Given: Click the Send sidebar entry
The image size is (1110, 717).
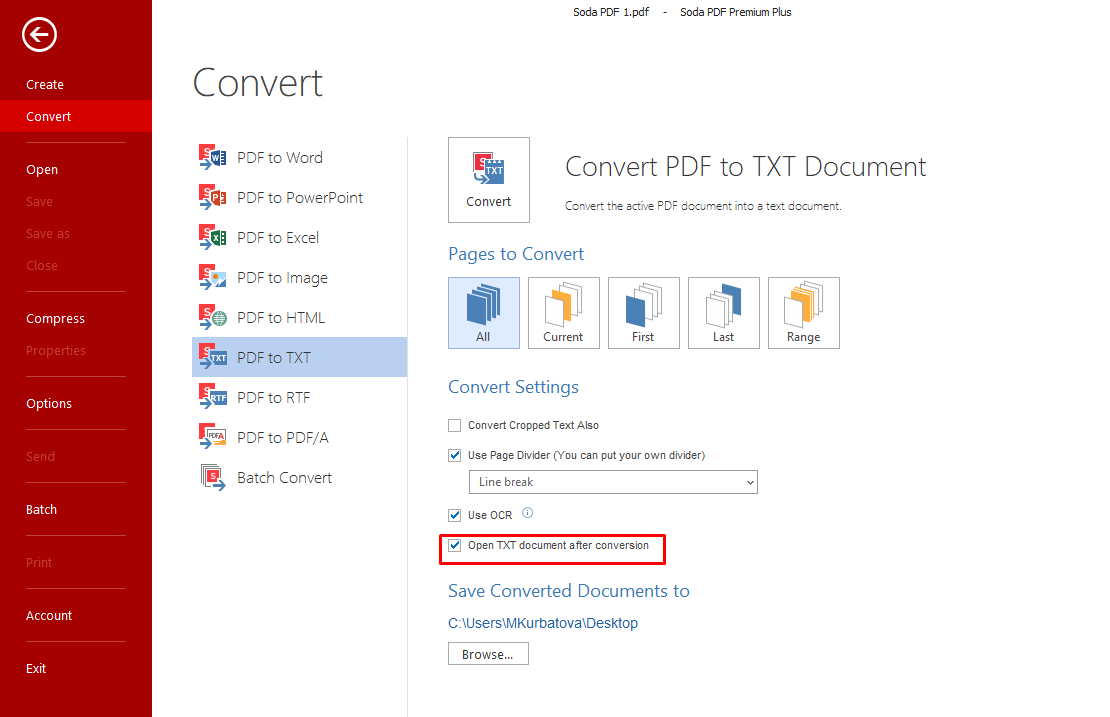Looking at the screenshot, I should (40, 457).
